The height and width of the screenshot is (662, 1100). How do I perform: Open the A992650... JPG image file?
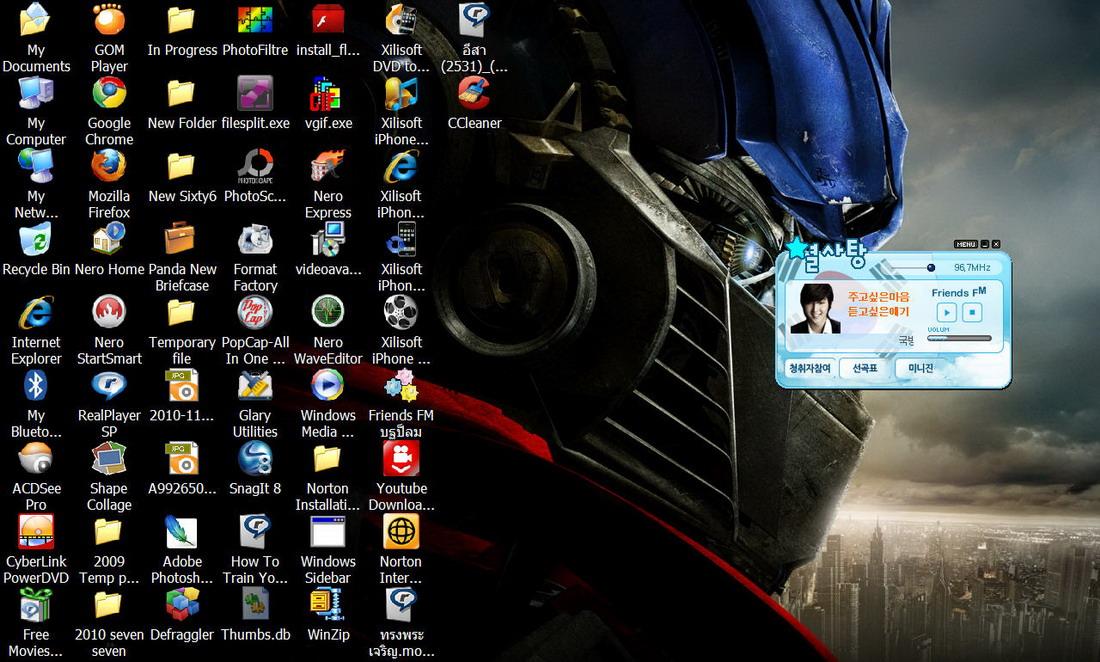(182, 468)
